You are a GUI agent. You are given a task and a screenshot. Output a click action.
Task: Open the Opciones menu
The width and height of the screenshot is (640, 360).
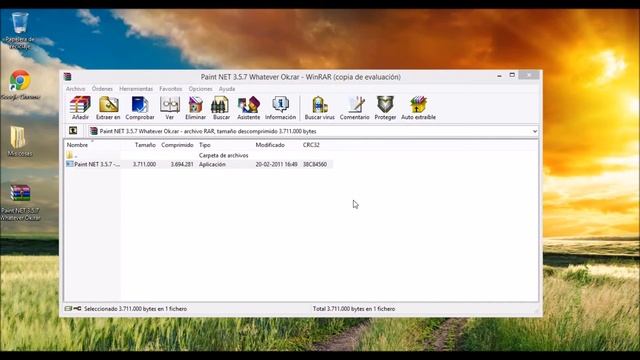[x=200, y=89]
